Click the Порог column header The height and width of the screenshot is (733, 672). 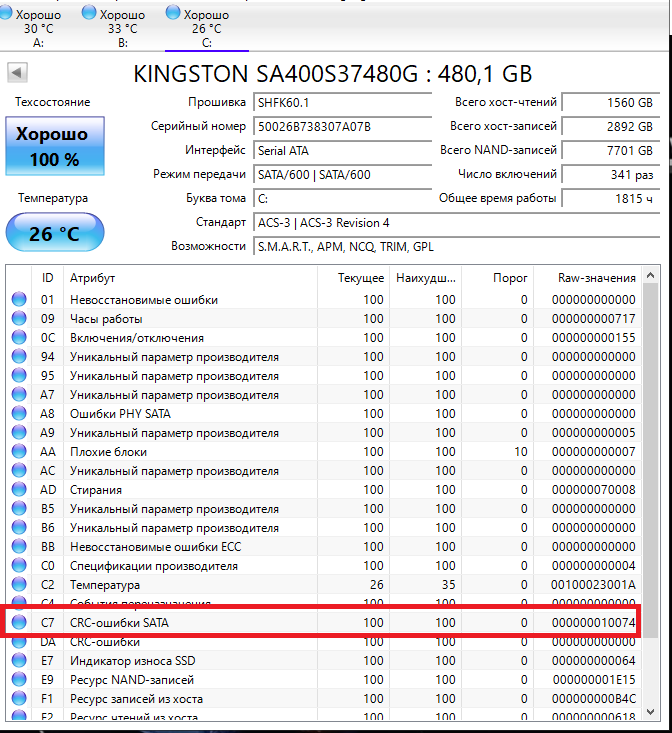[x=498, y=278]
